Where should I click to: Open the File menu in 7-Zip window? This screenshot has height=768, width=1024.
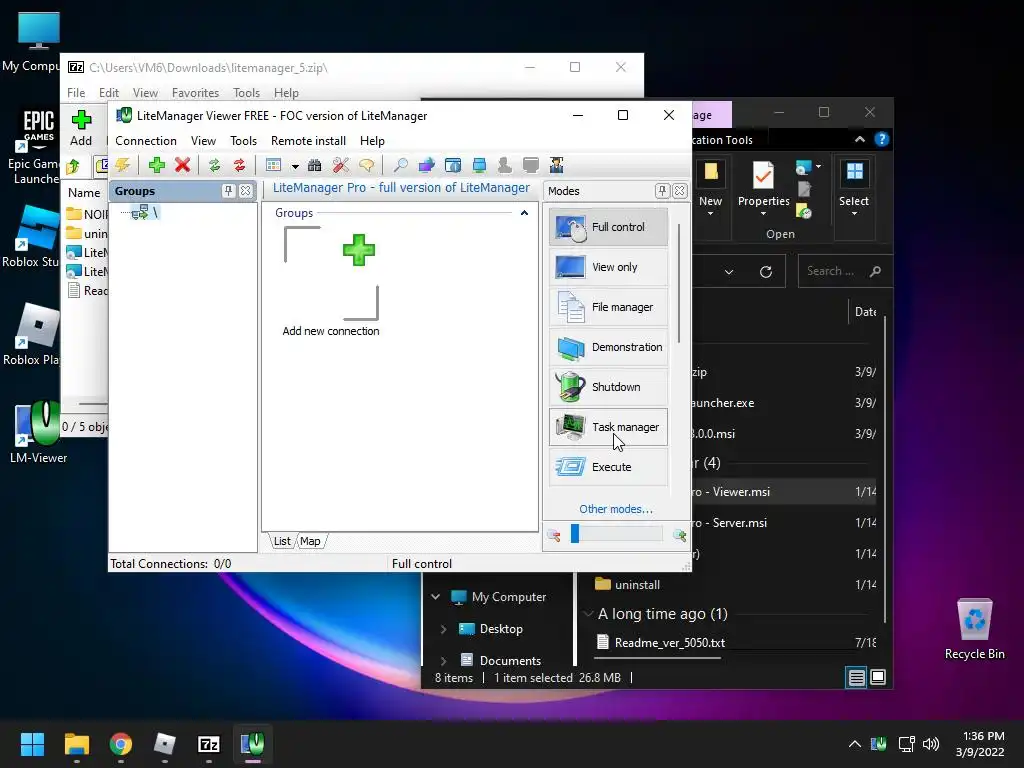pyautogui.click(x=76, y=93)
